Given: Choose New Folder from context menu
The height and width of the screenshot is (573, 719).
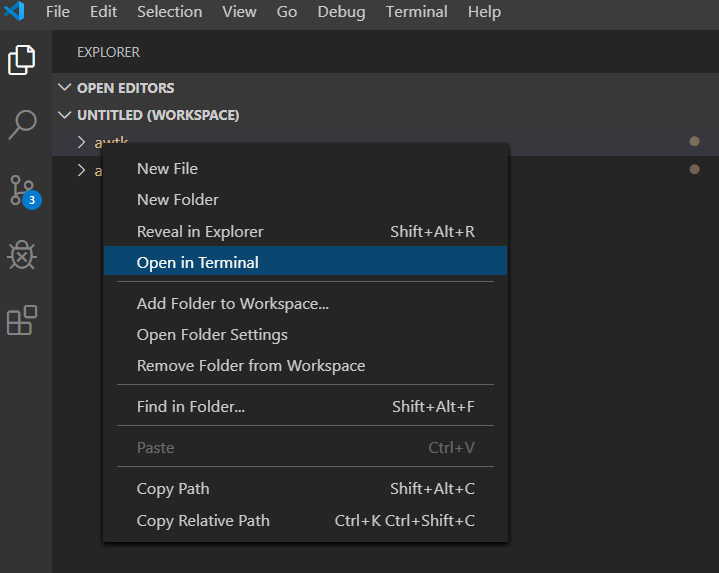Looking at the screenshot, I should 305,200.
